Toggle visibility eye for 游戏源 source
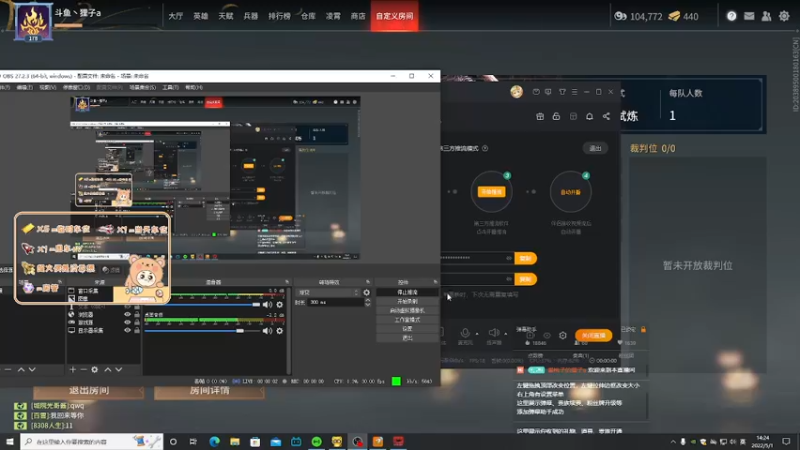Screen dimensions: 800x450 128,322
